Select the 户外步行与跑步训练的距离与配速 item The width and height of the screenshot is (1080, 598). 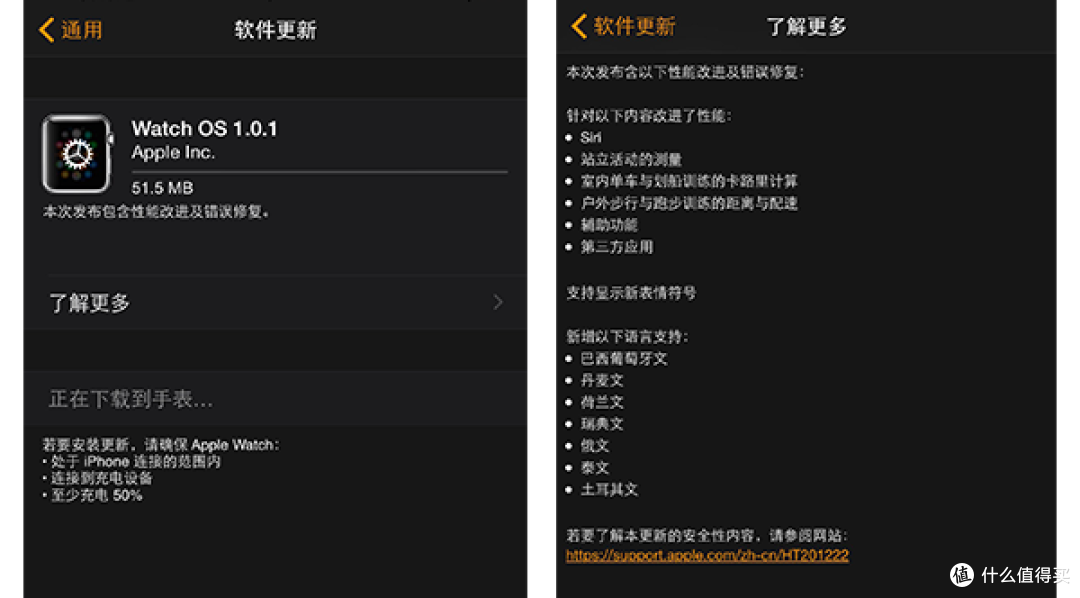coord(689,203)
